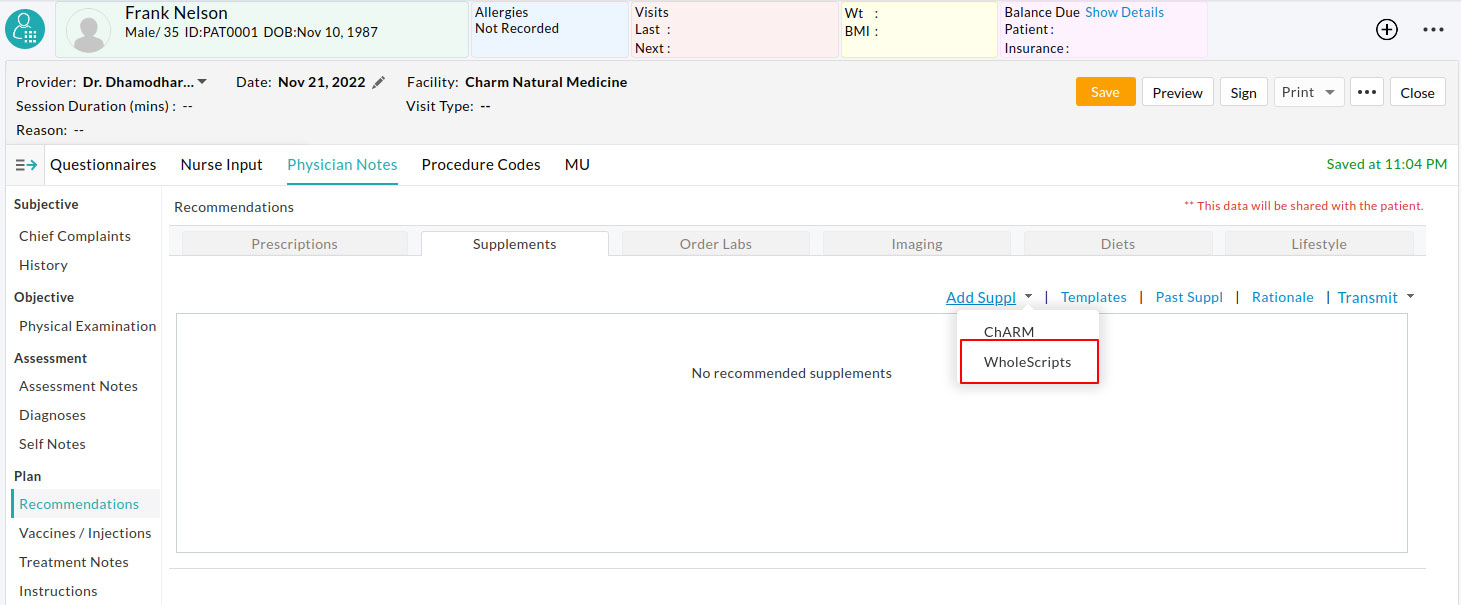Screen dimensions: 1461x605
Task: Open the Templates link
Action: 1093,296
